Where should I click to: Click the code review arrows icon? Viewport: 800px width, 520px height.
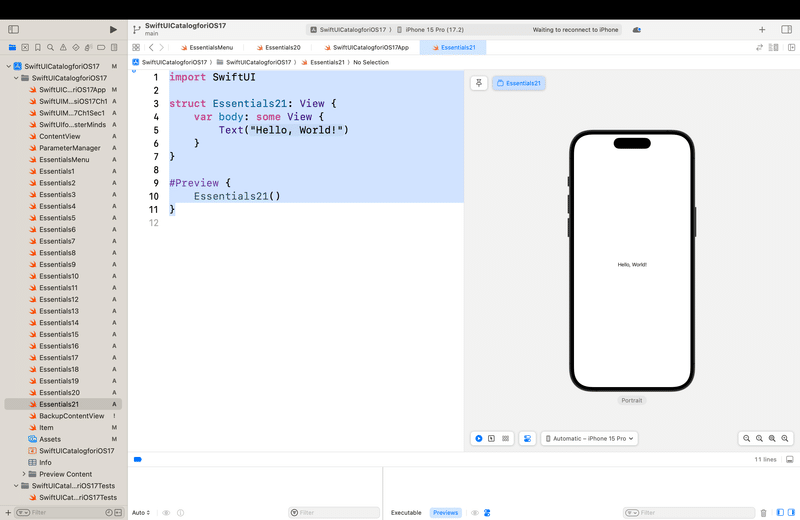coord(759,47)
